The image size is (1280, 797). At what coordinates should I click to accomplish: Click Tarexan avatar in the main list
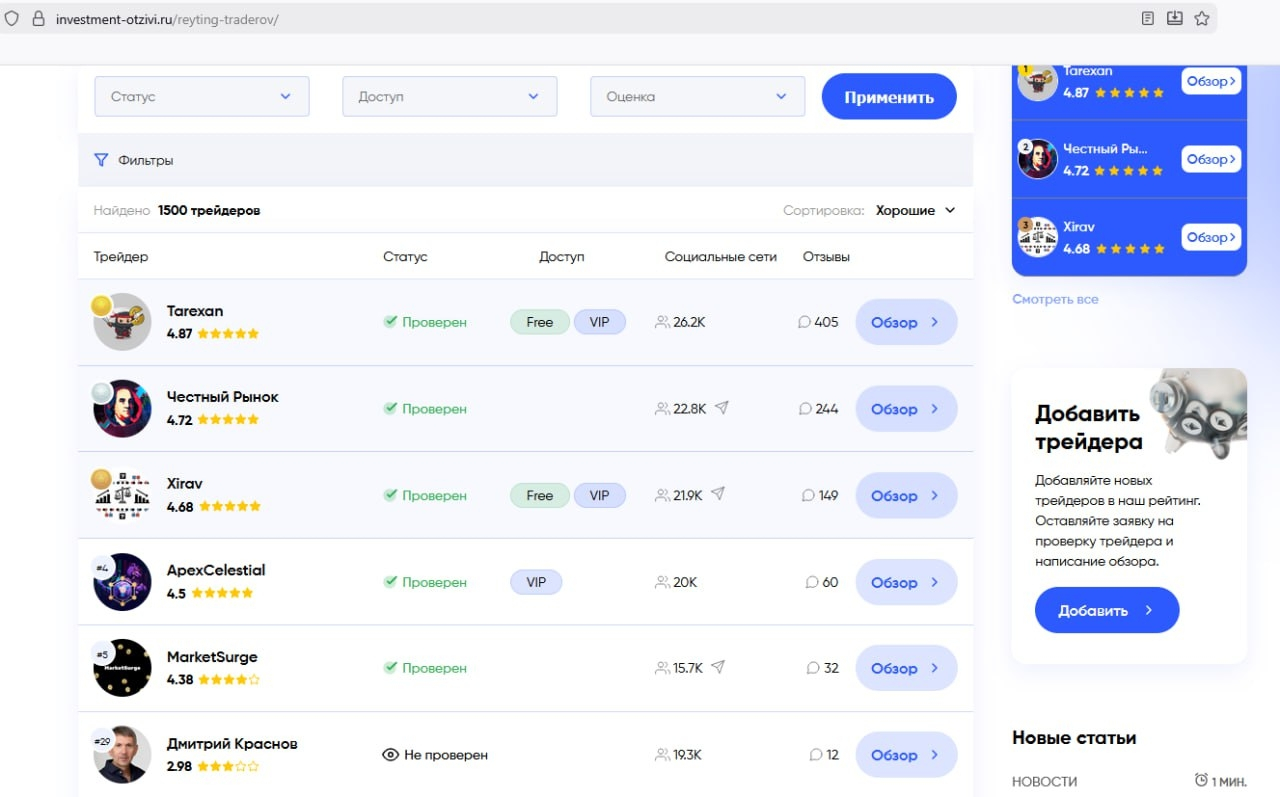122,322
